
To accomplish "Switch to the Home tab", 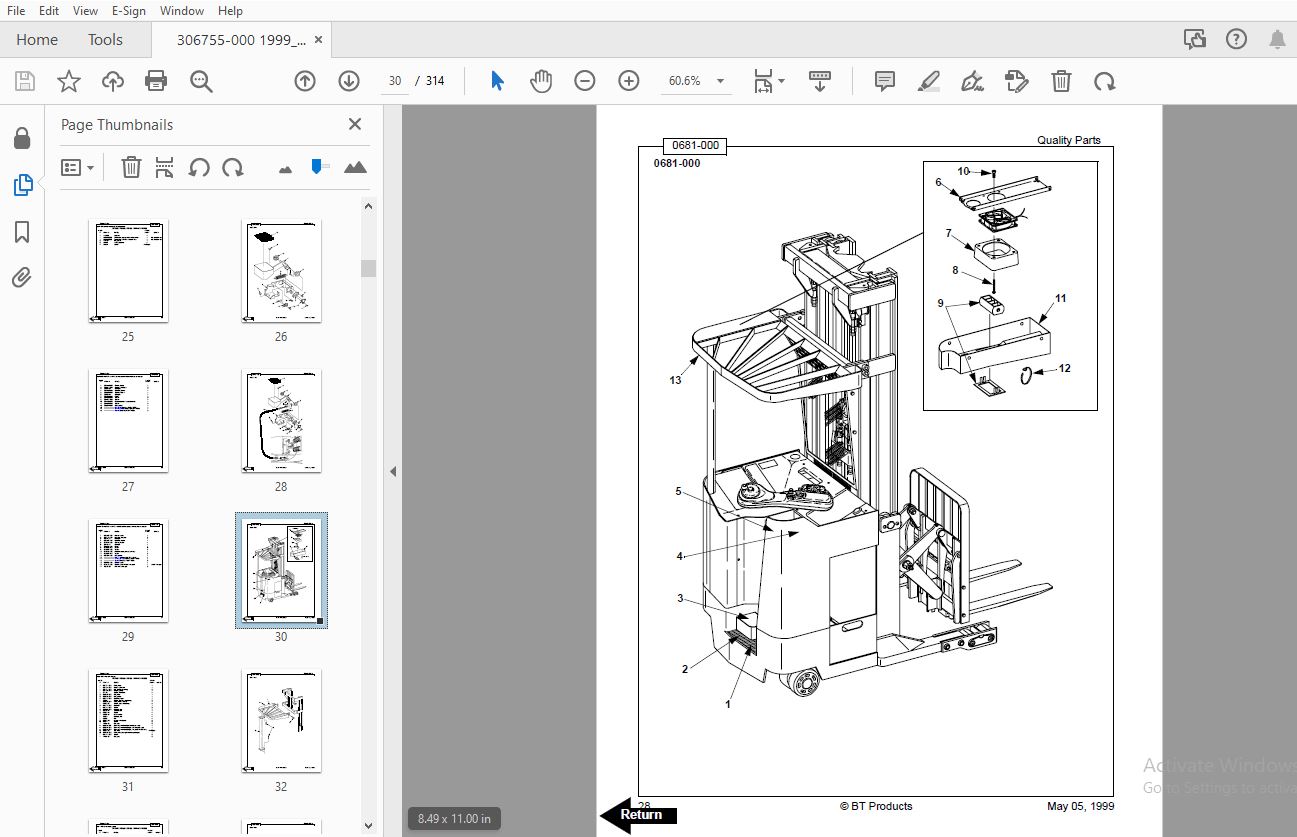I will click(37, 39).
